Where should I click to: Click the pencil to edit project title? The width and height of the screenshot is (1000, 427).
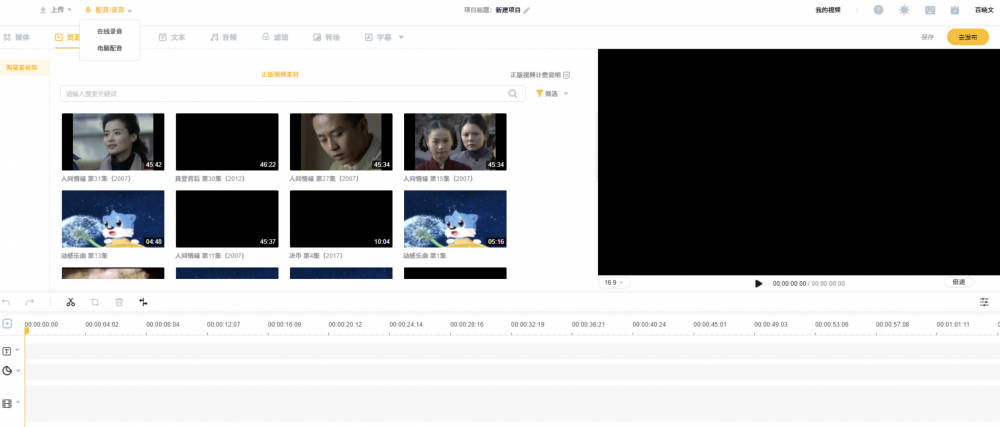527,10
